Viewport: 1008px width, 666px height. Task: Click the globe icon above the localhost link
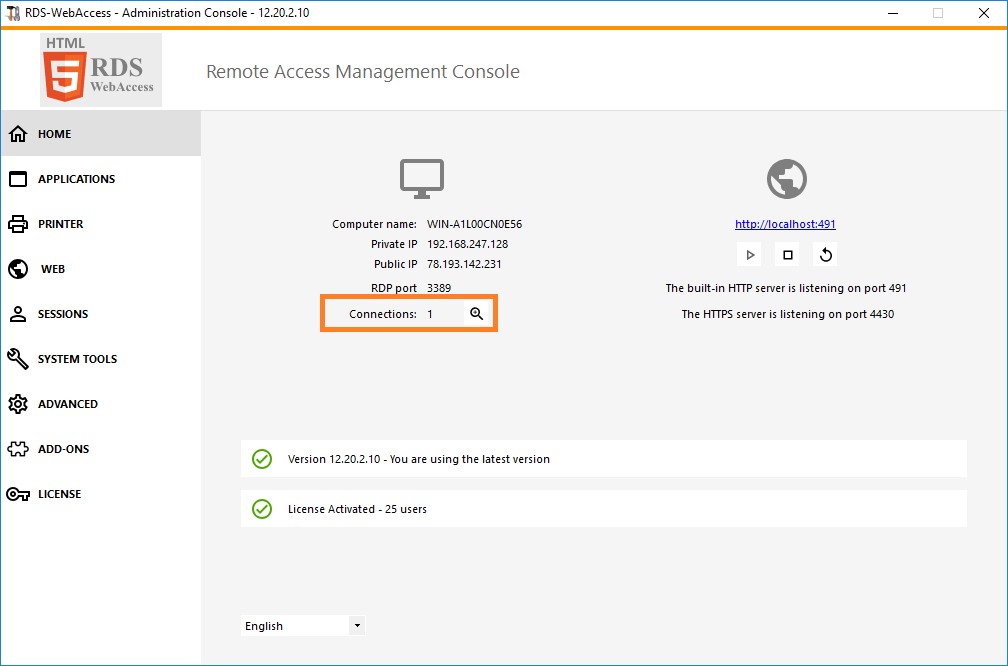tap(787, 179)
